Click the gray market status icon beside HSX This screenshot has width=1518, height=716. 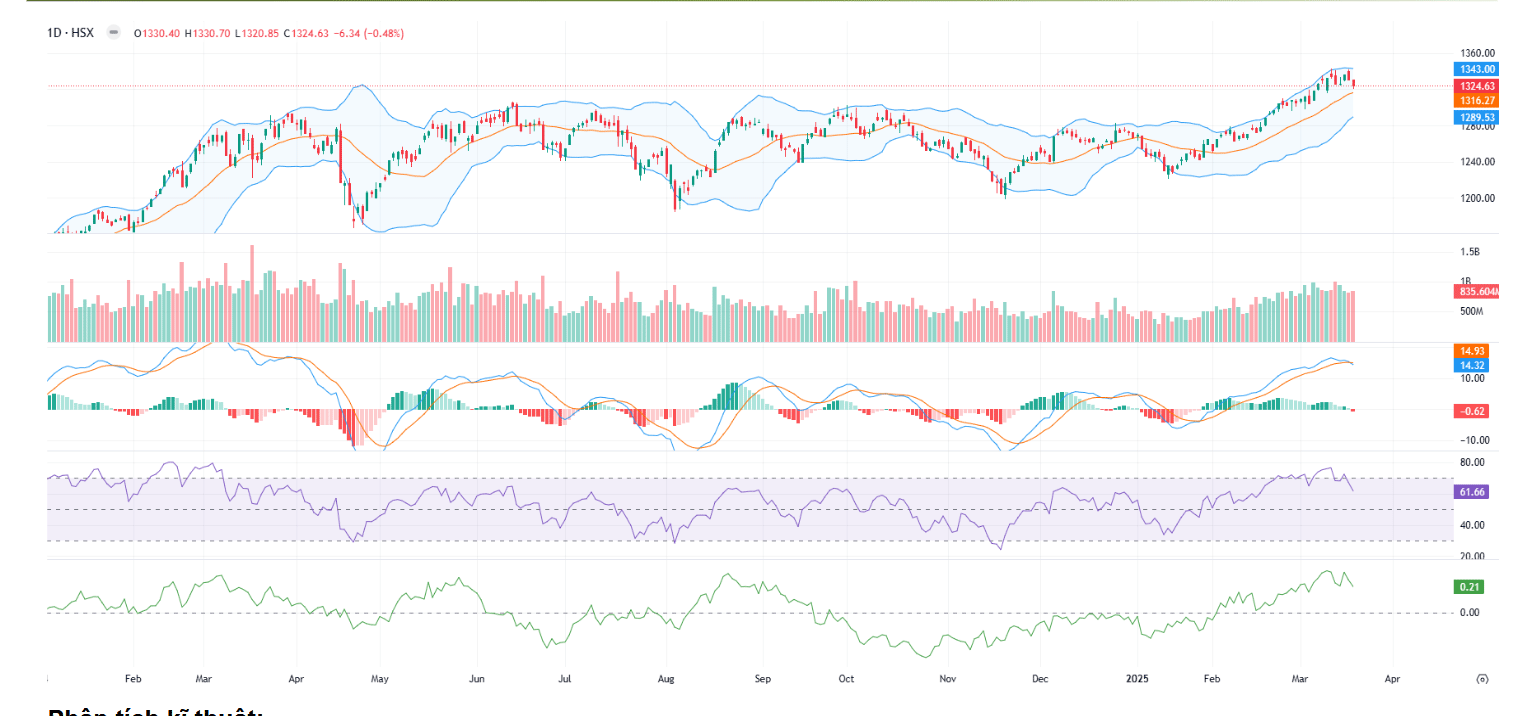tap(113, 33)
